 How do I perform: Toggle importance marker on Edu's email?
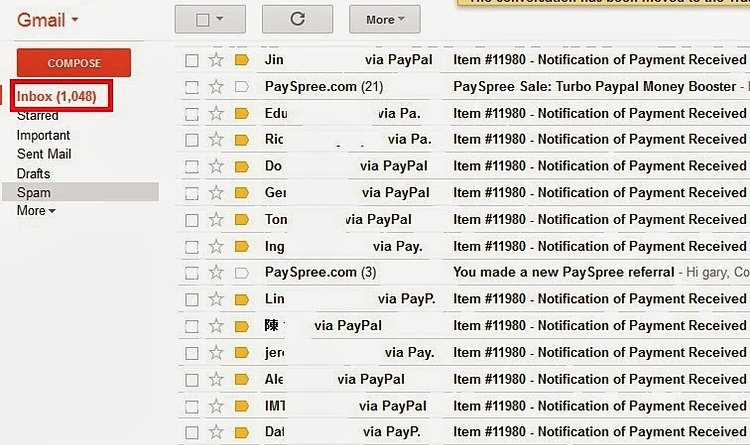pyautogui.click(x=242, y=114)
